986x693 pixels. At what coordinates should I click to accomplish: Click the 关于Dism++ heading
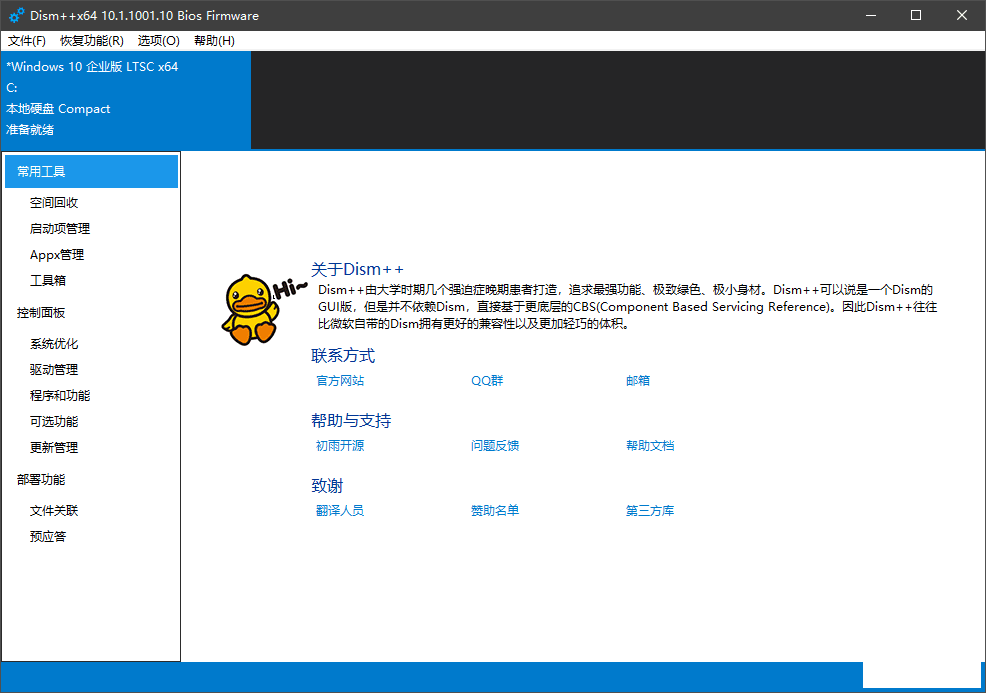pos(357,269)
